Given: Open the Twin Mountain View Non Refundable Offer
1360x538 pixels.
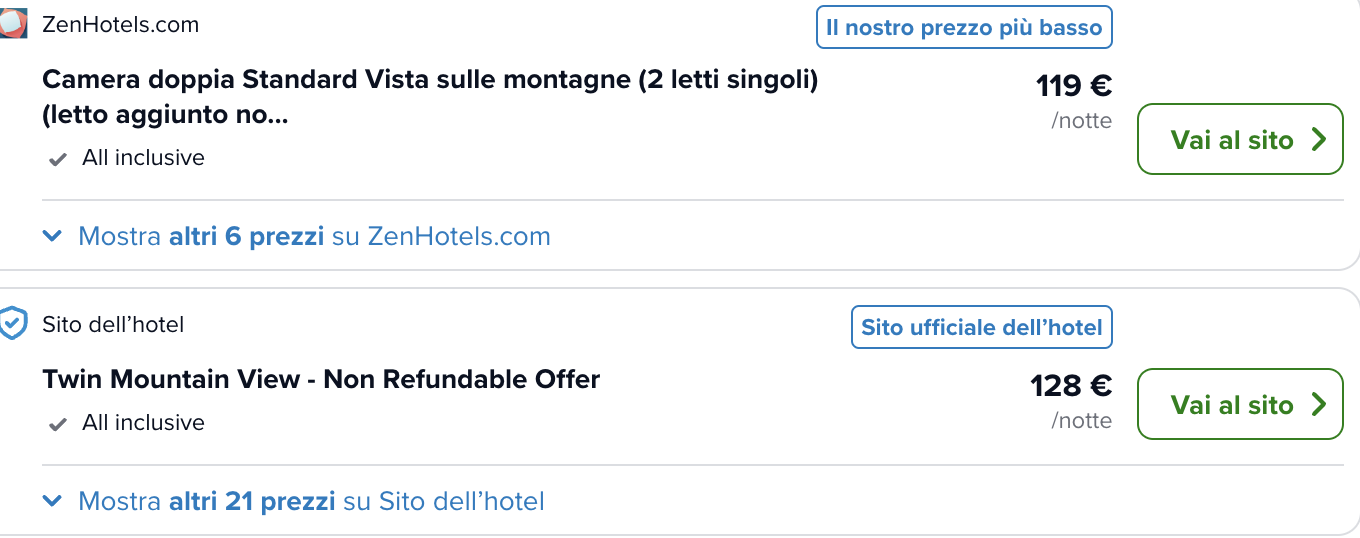Looking at the screenshot, I should click(321, 380).
